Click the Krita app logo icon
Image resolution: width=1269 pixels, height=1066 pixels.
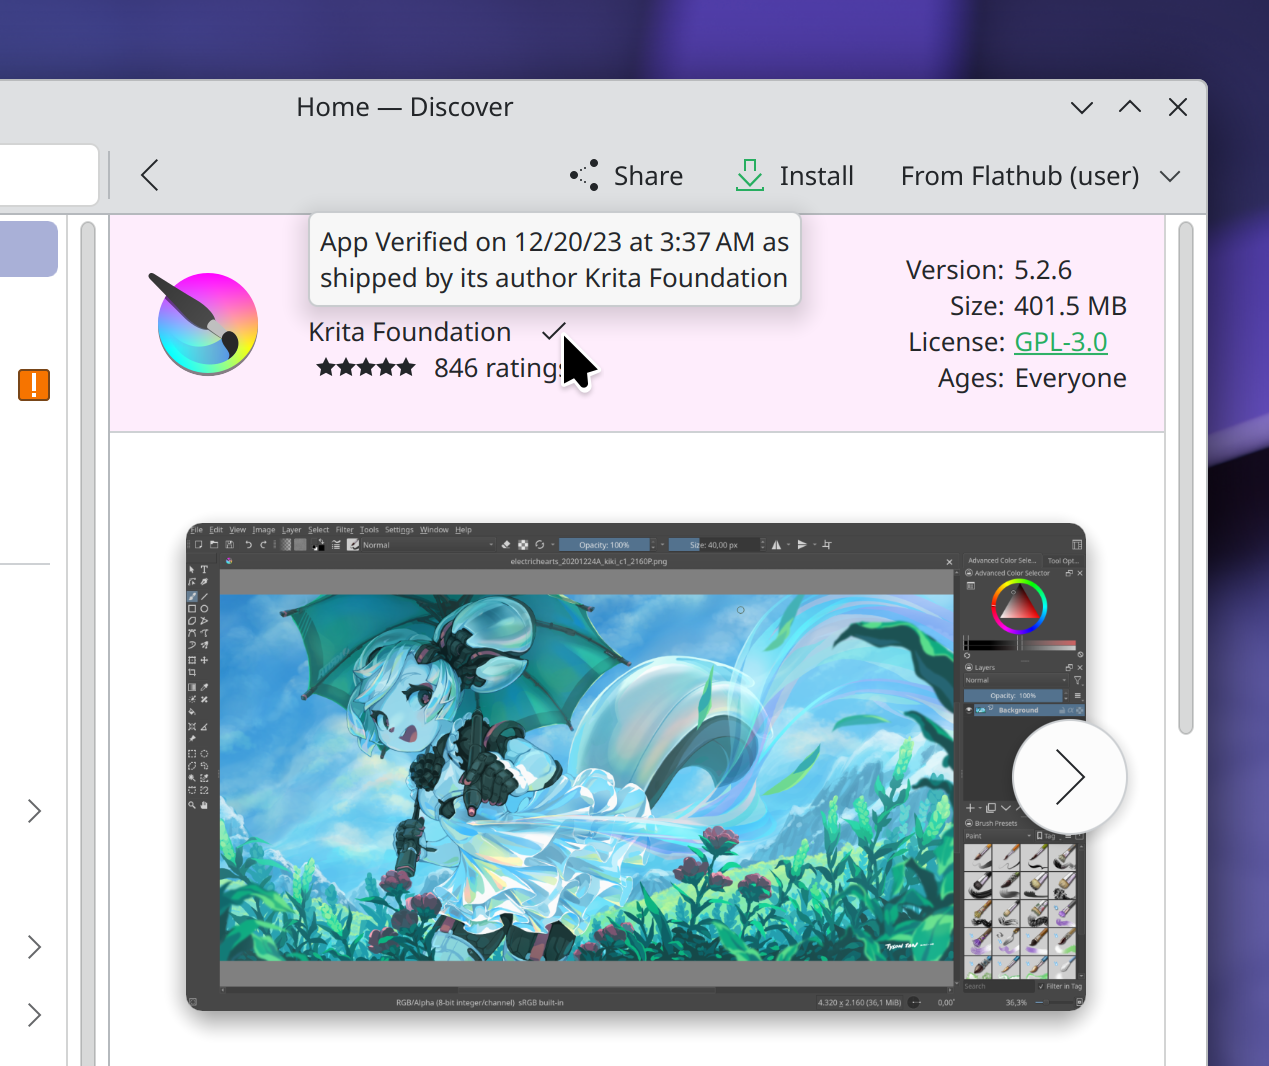pyautogui.click(x=206, y=323)
